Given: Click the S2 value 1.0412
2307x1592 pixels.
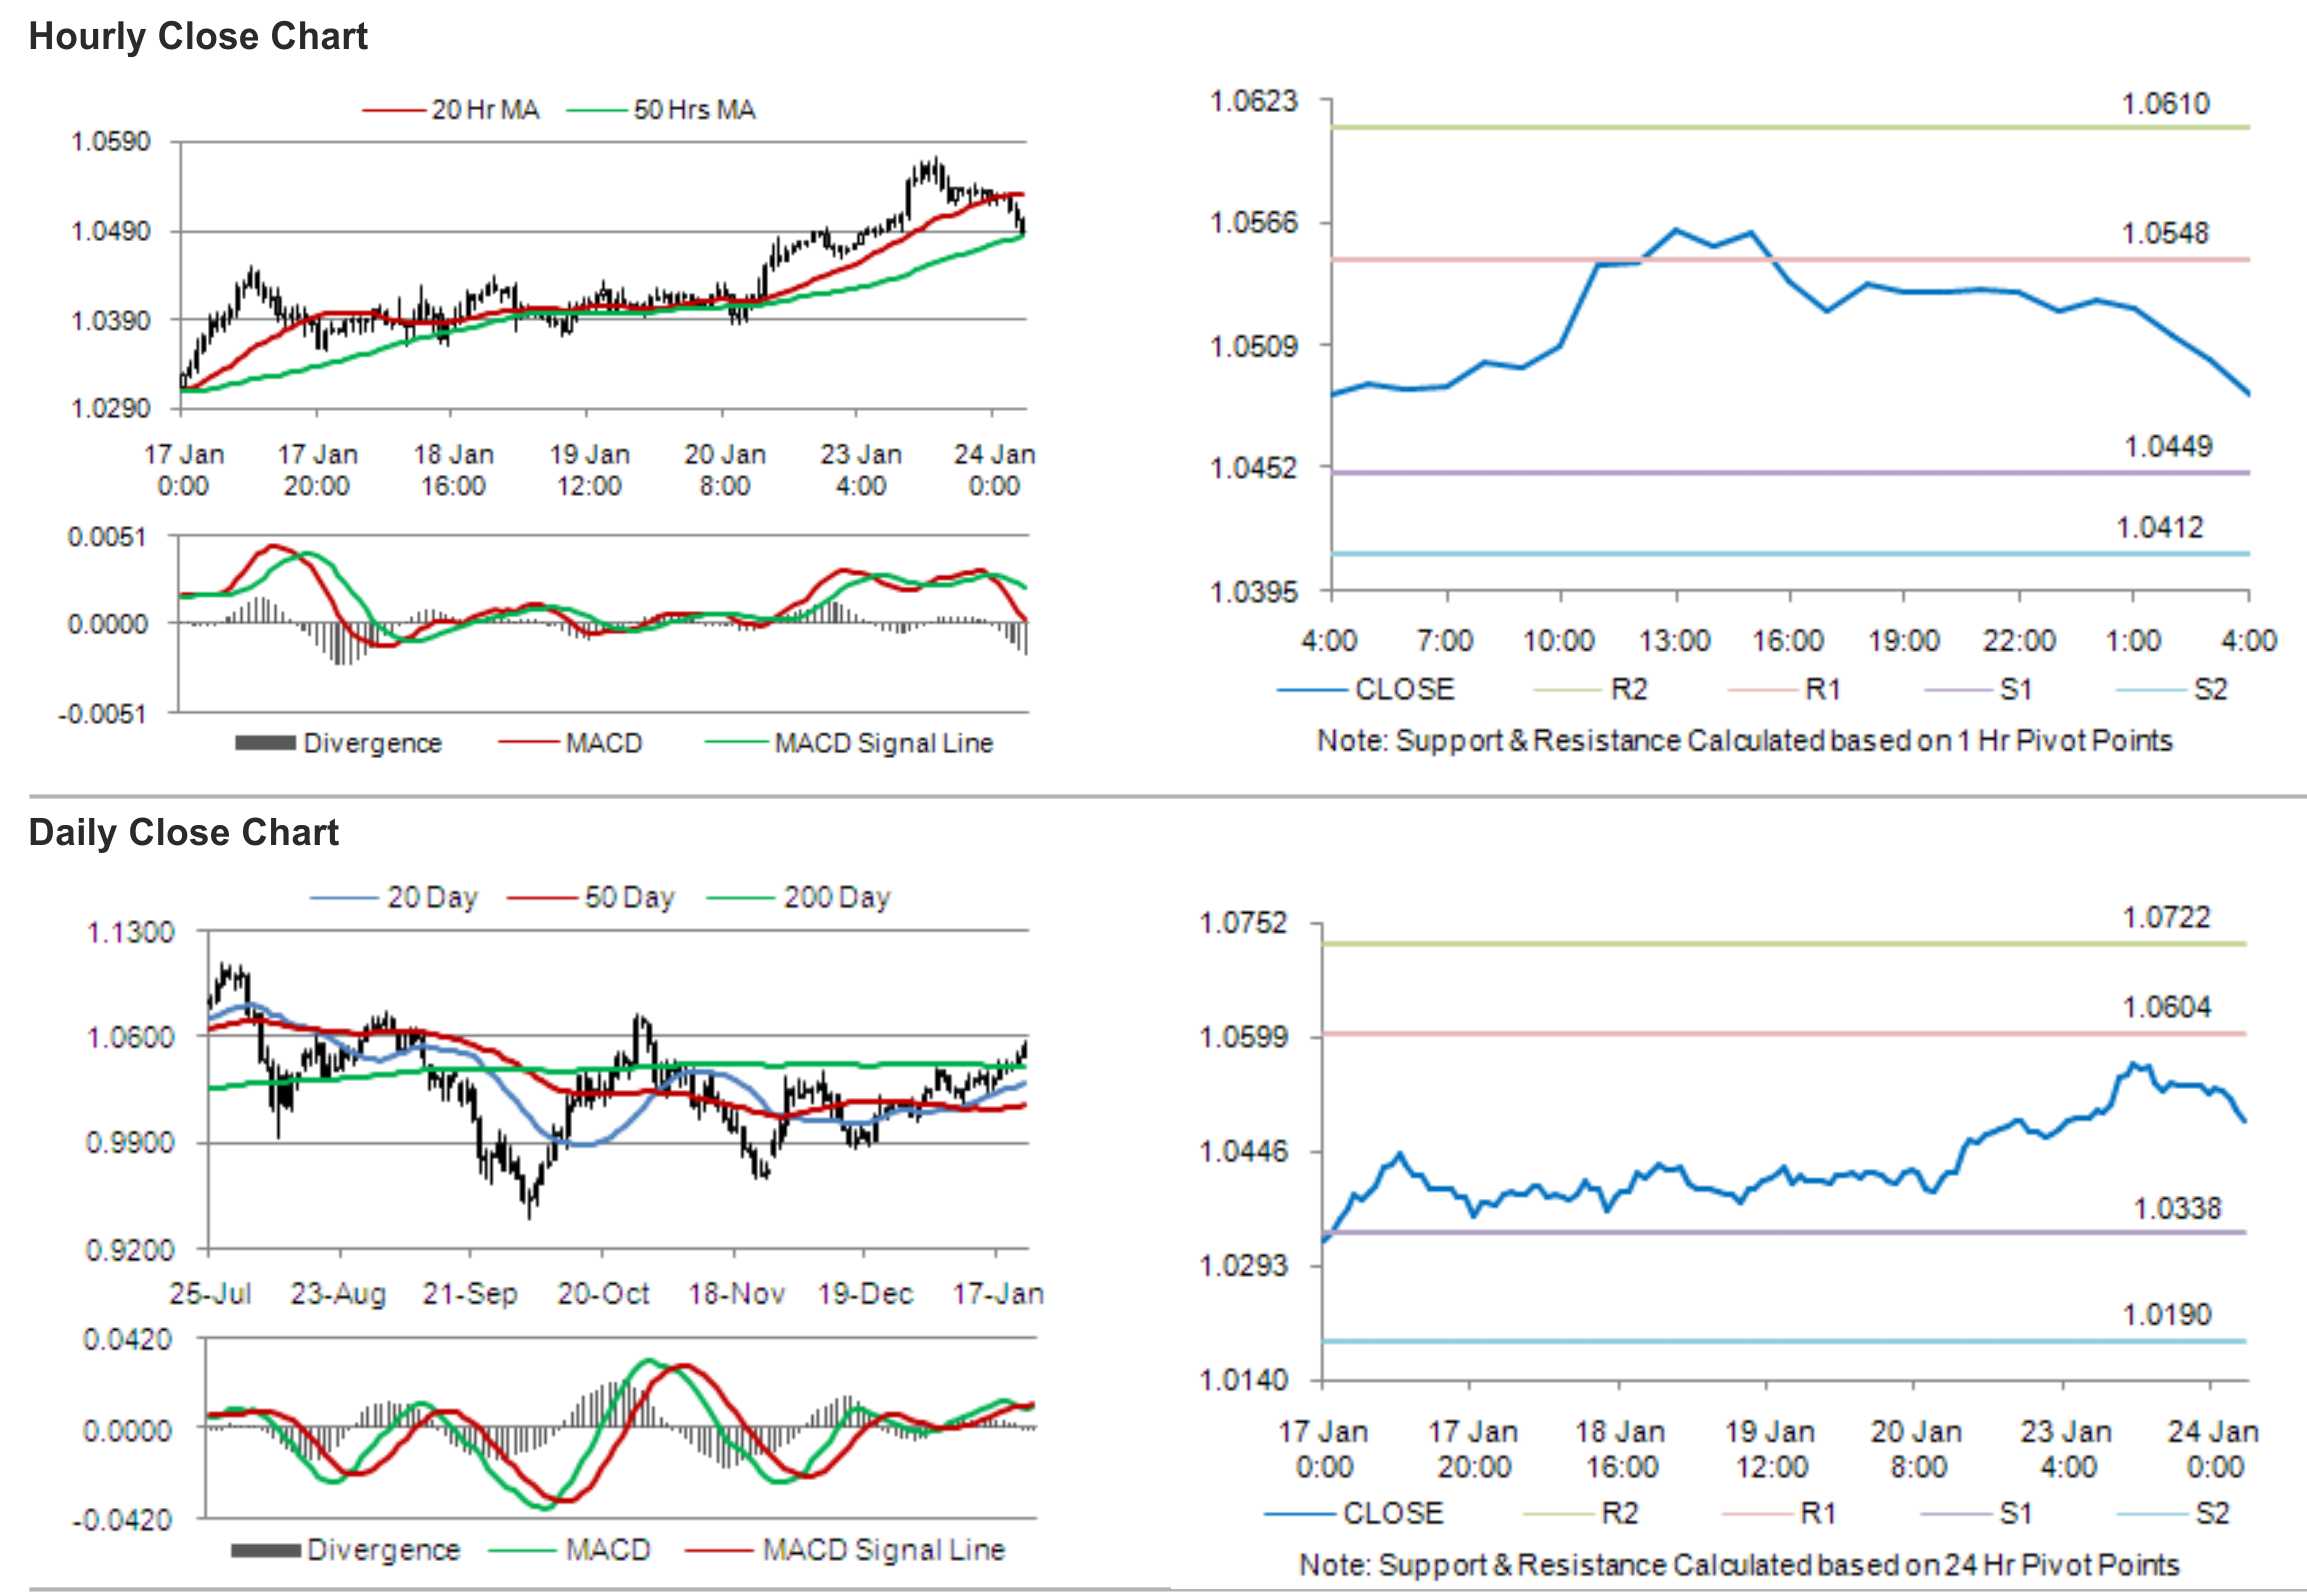Looking at the screenshot, I should coord(2160,527).
